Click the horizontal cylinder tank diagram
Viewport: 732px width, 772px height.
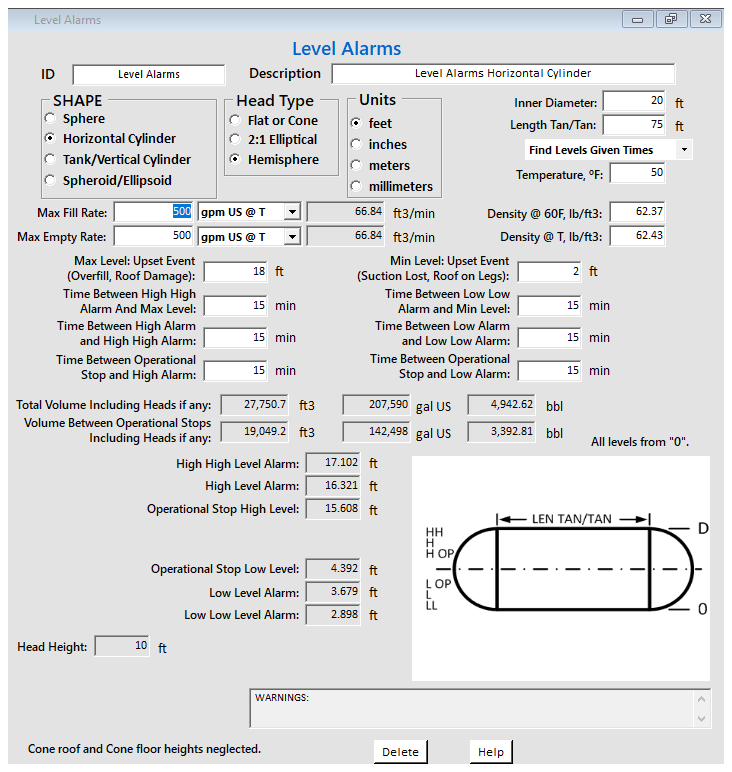click(x=561, y=568)
